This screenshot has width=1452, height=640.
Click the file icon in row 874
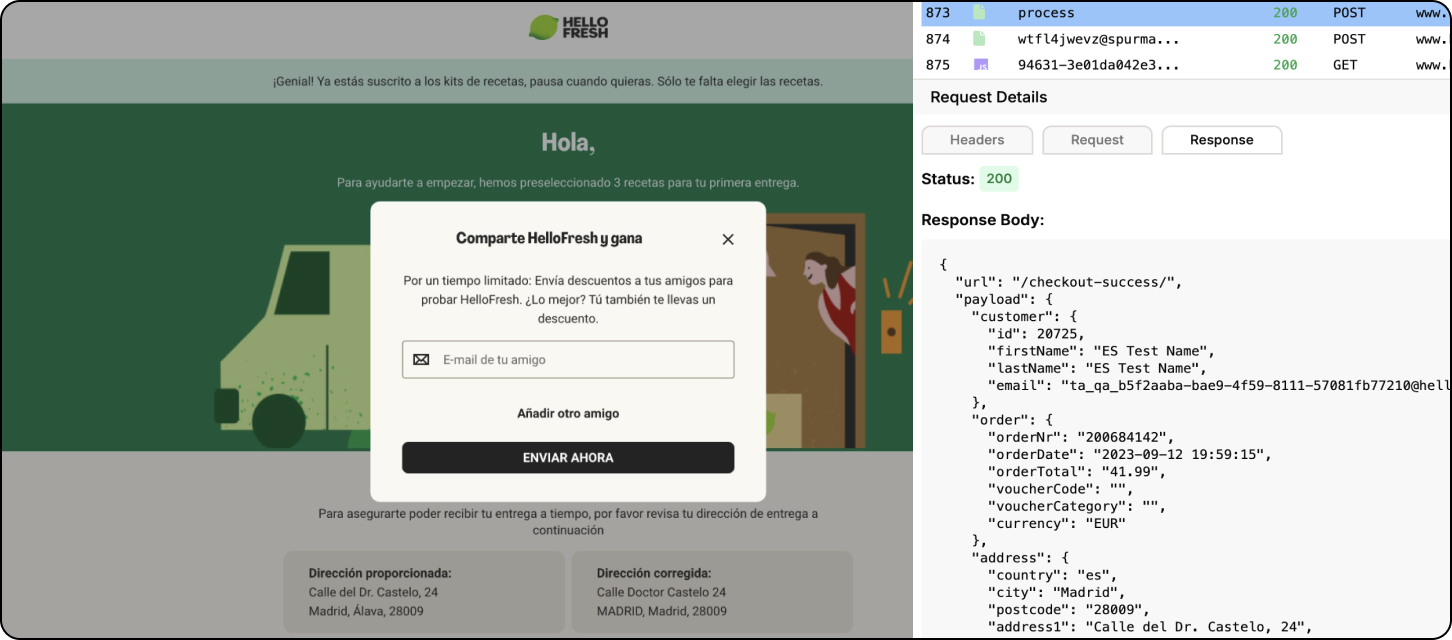pyautogui.click(x=980, y=39)
